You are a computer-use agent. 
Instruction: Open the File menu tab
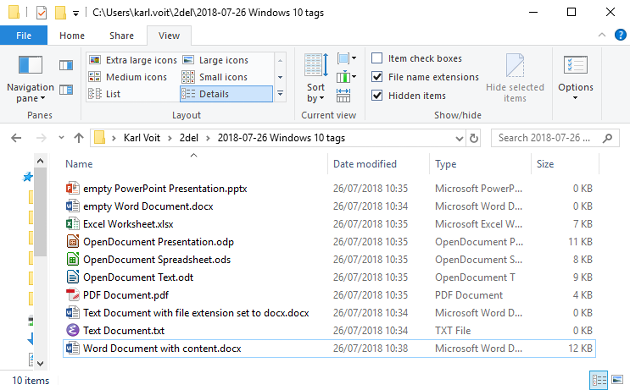pyautogui.click(x=24, y=36)
